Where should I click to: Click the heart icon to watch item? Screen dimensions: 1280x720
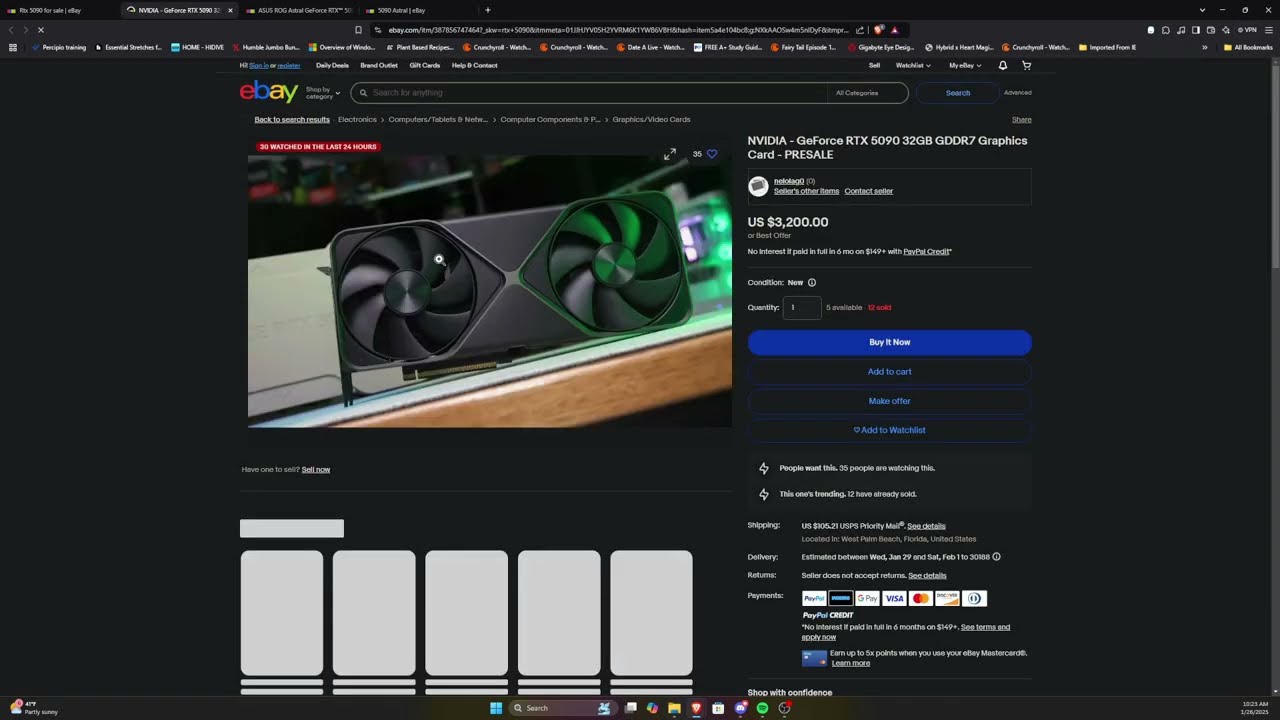pos(712,154)
